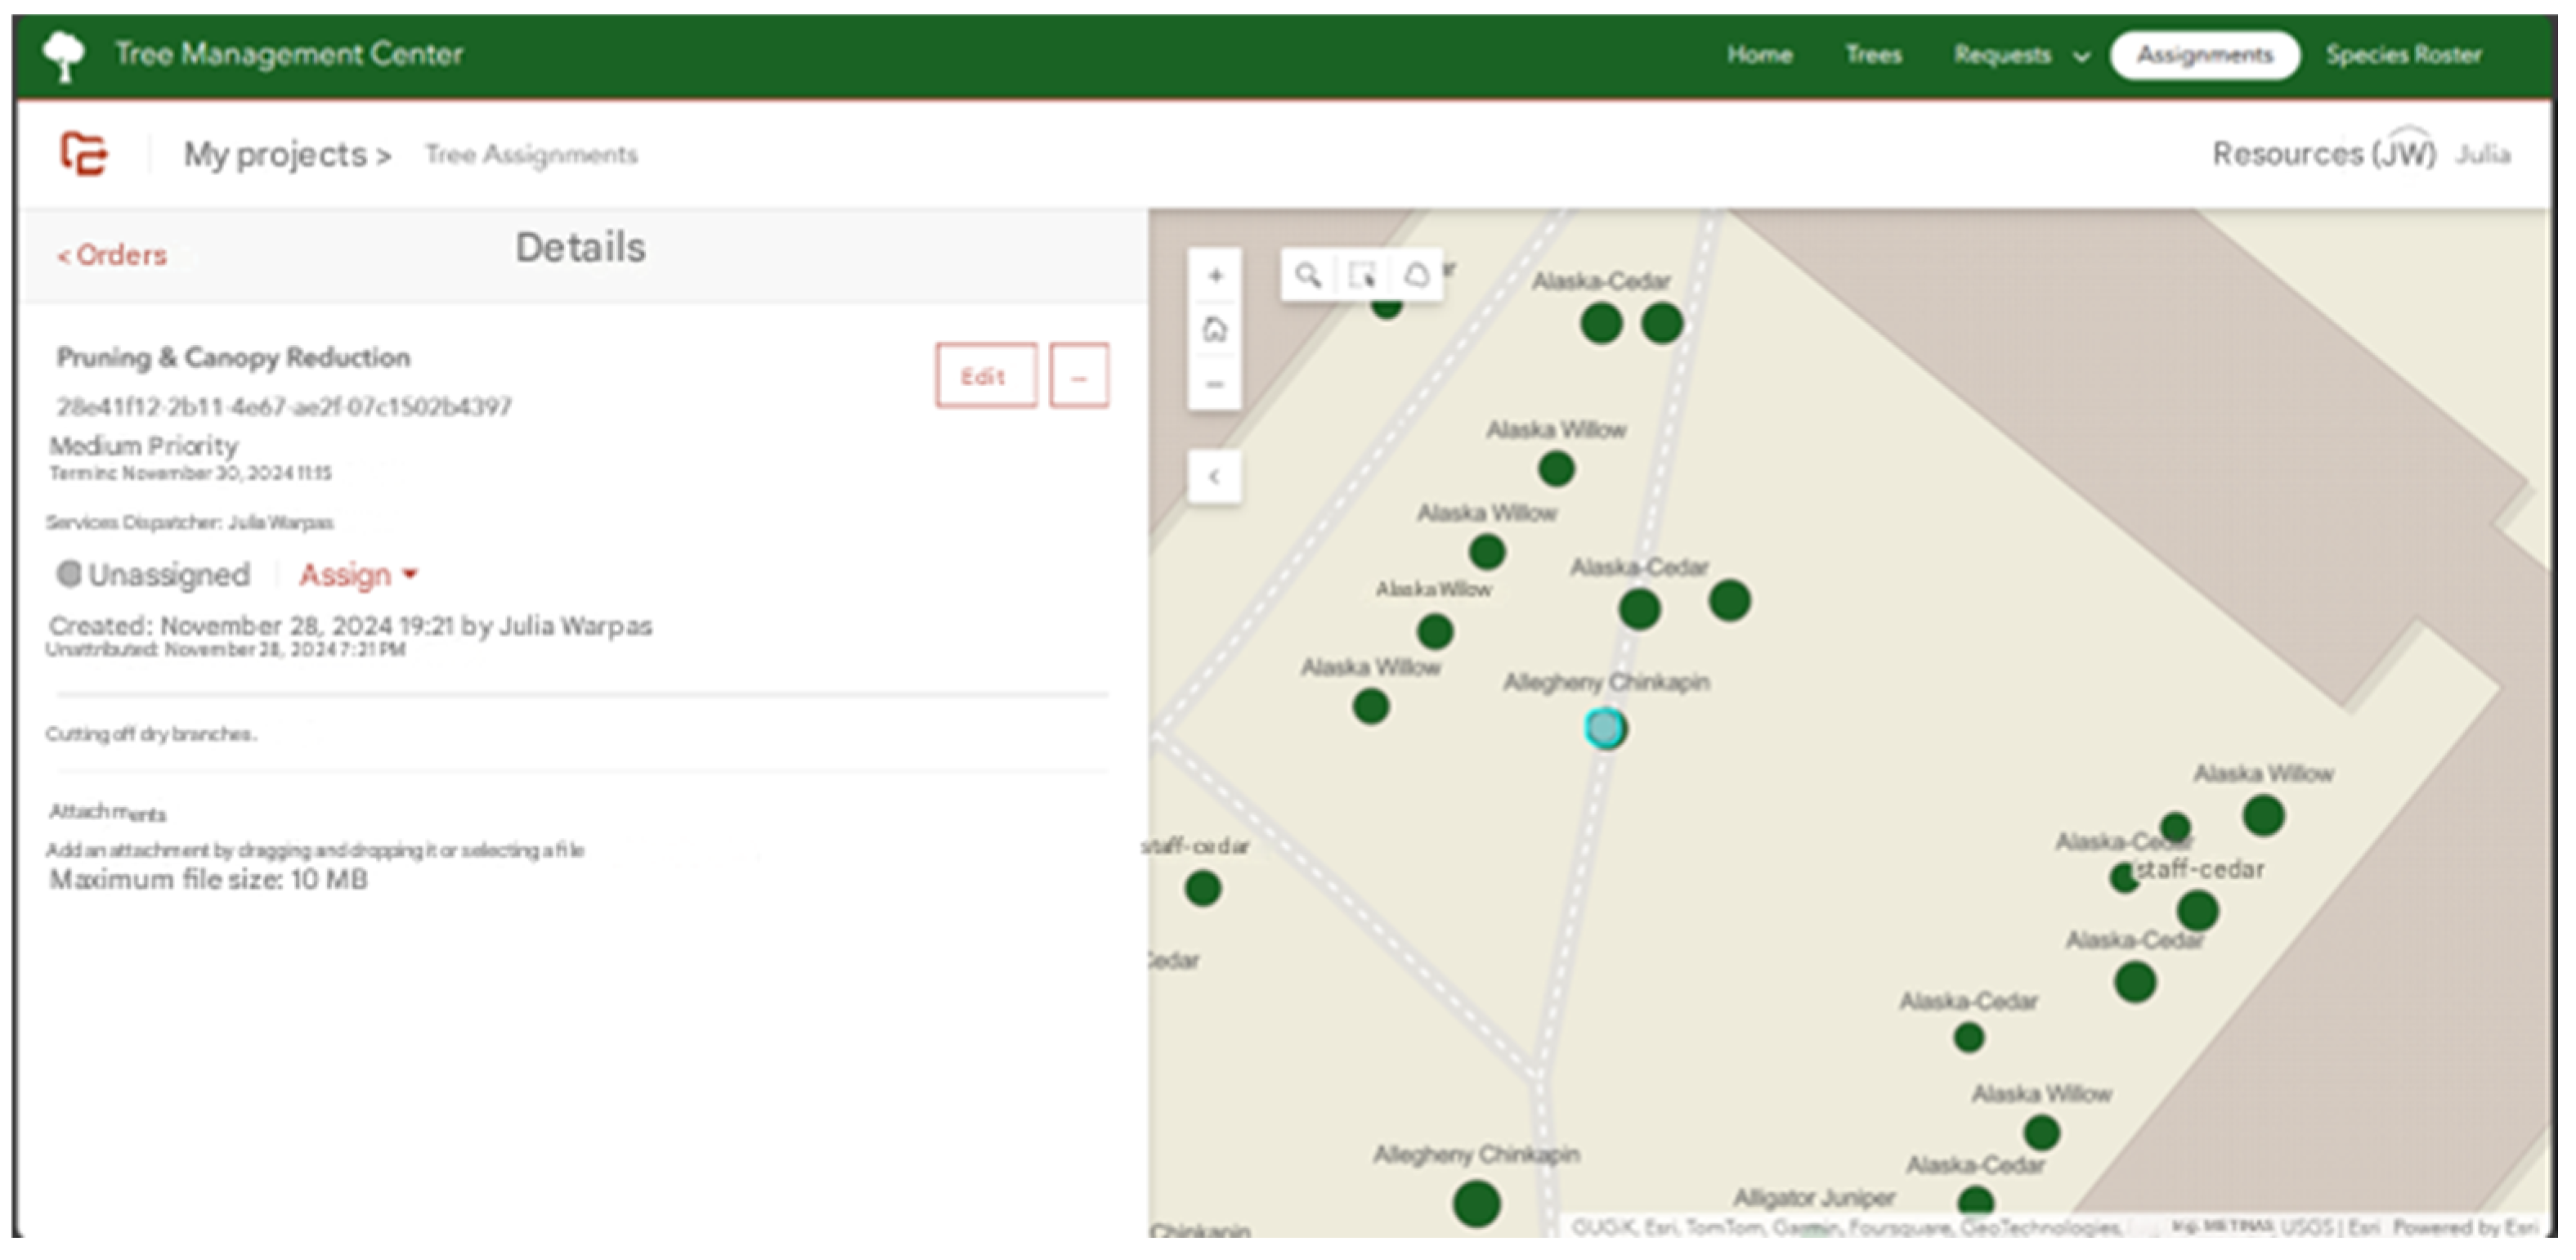Collapse the map side panel arrow
The image size is (2576, 1260).
[x=1215, y=477]
